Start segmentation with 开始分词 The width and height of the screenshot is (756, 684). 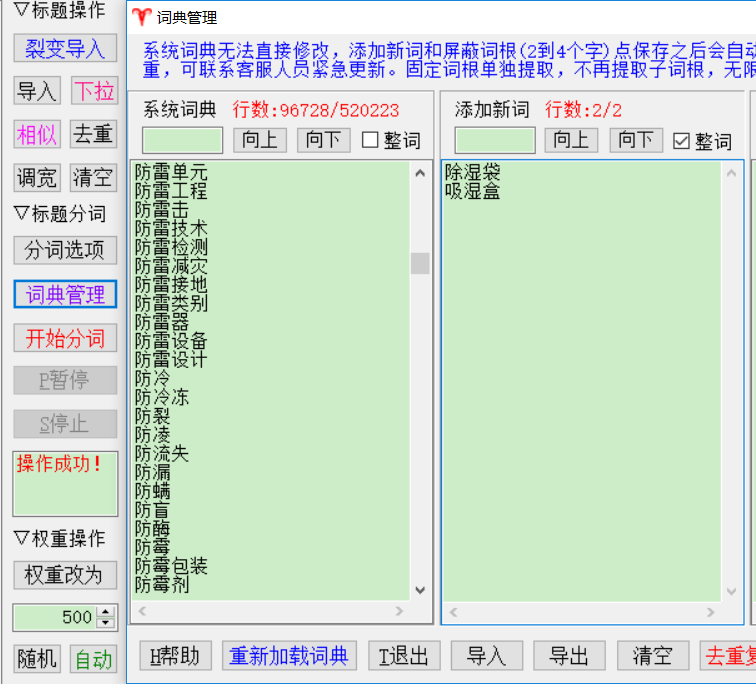pyautogui.click(x=65, y=338)
